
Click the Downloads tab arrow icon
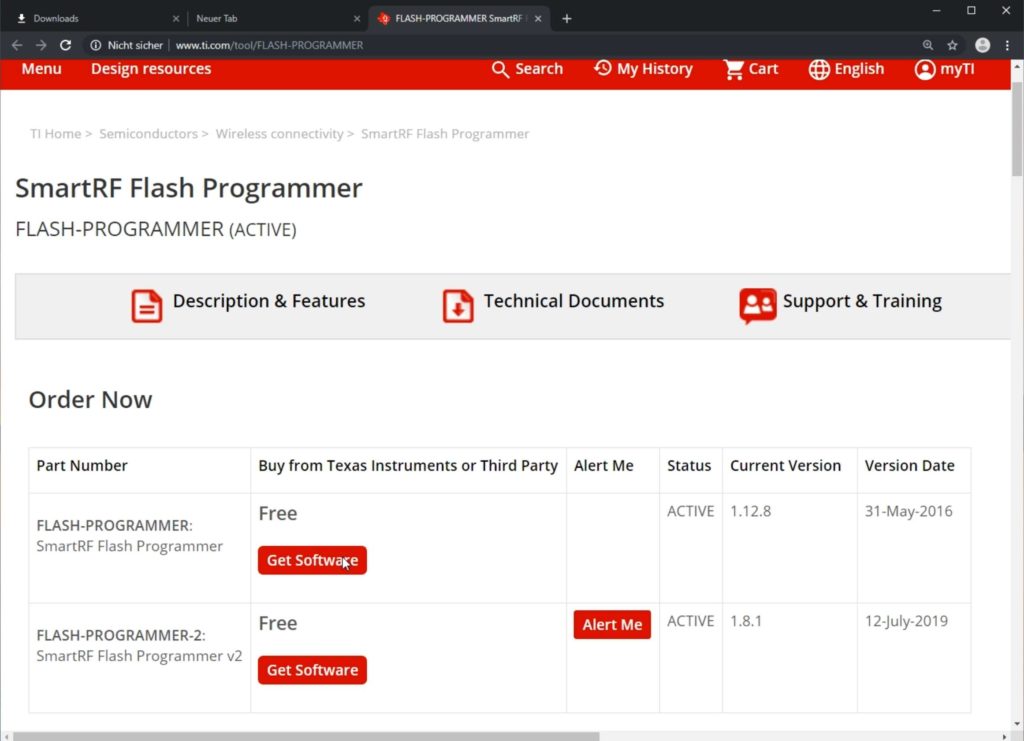coord(22,18)
